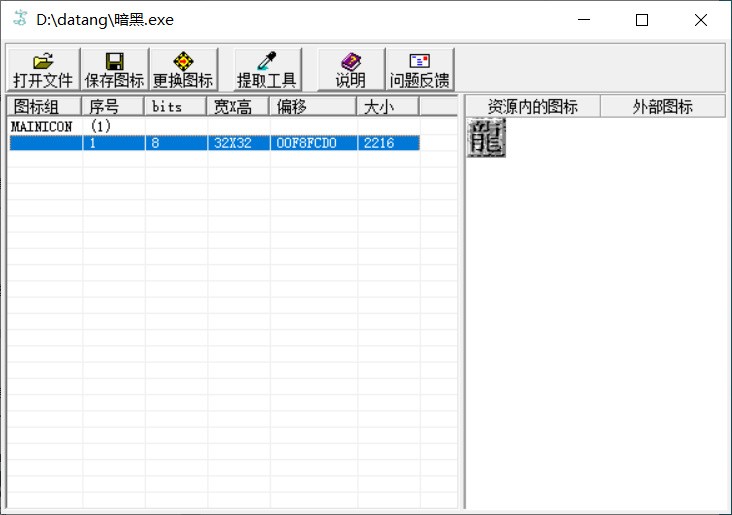Click the 宽X高 column header
The image size is (732, 515).
click(x=238, y=106)
